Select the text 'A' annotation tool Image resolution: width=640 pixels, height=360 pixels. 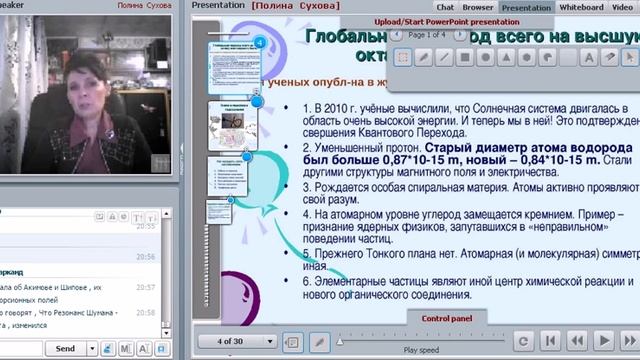(x=589, y=57)
